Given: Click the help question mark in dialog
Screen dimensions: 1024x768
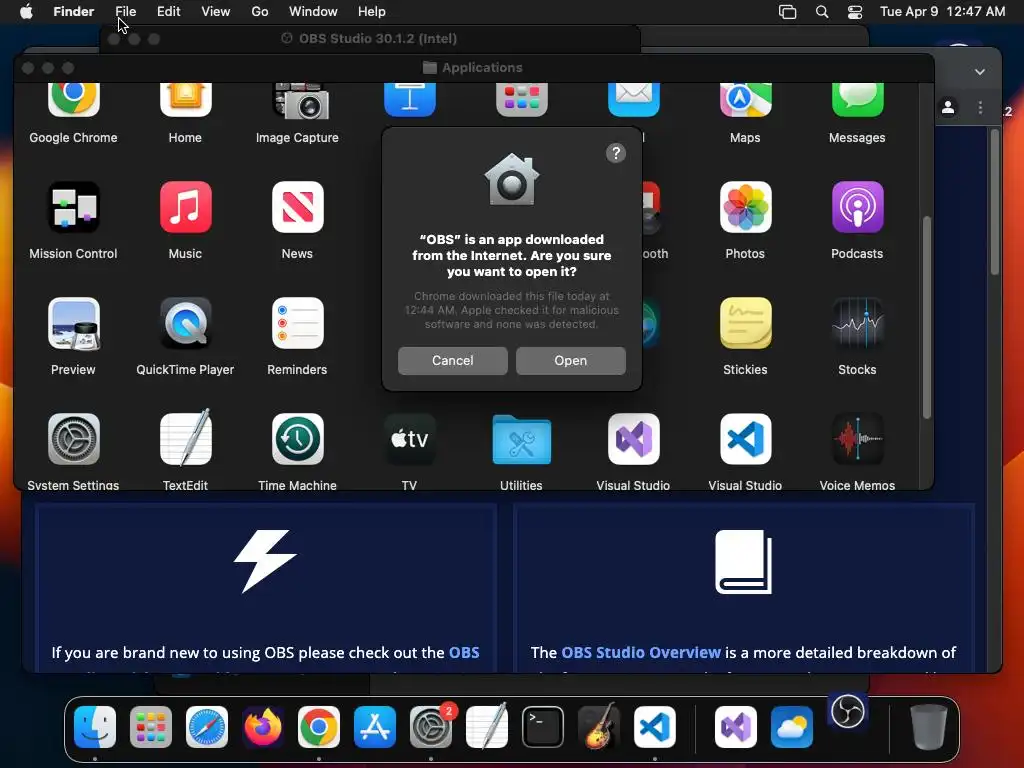Looking at the screenshot, I should [x=616, y=153].
